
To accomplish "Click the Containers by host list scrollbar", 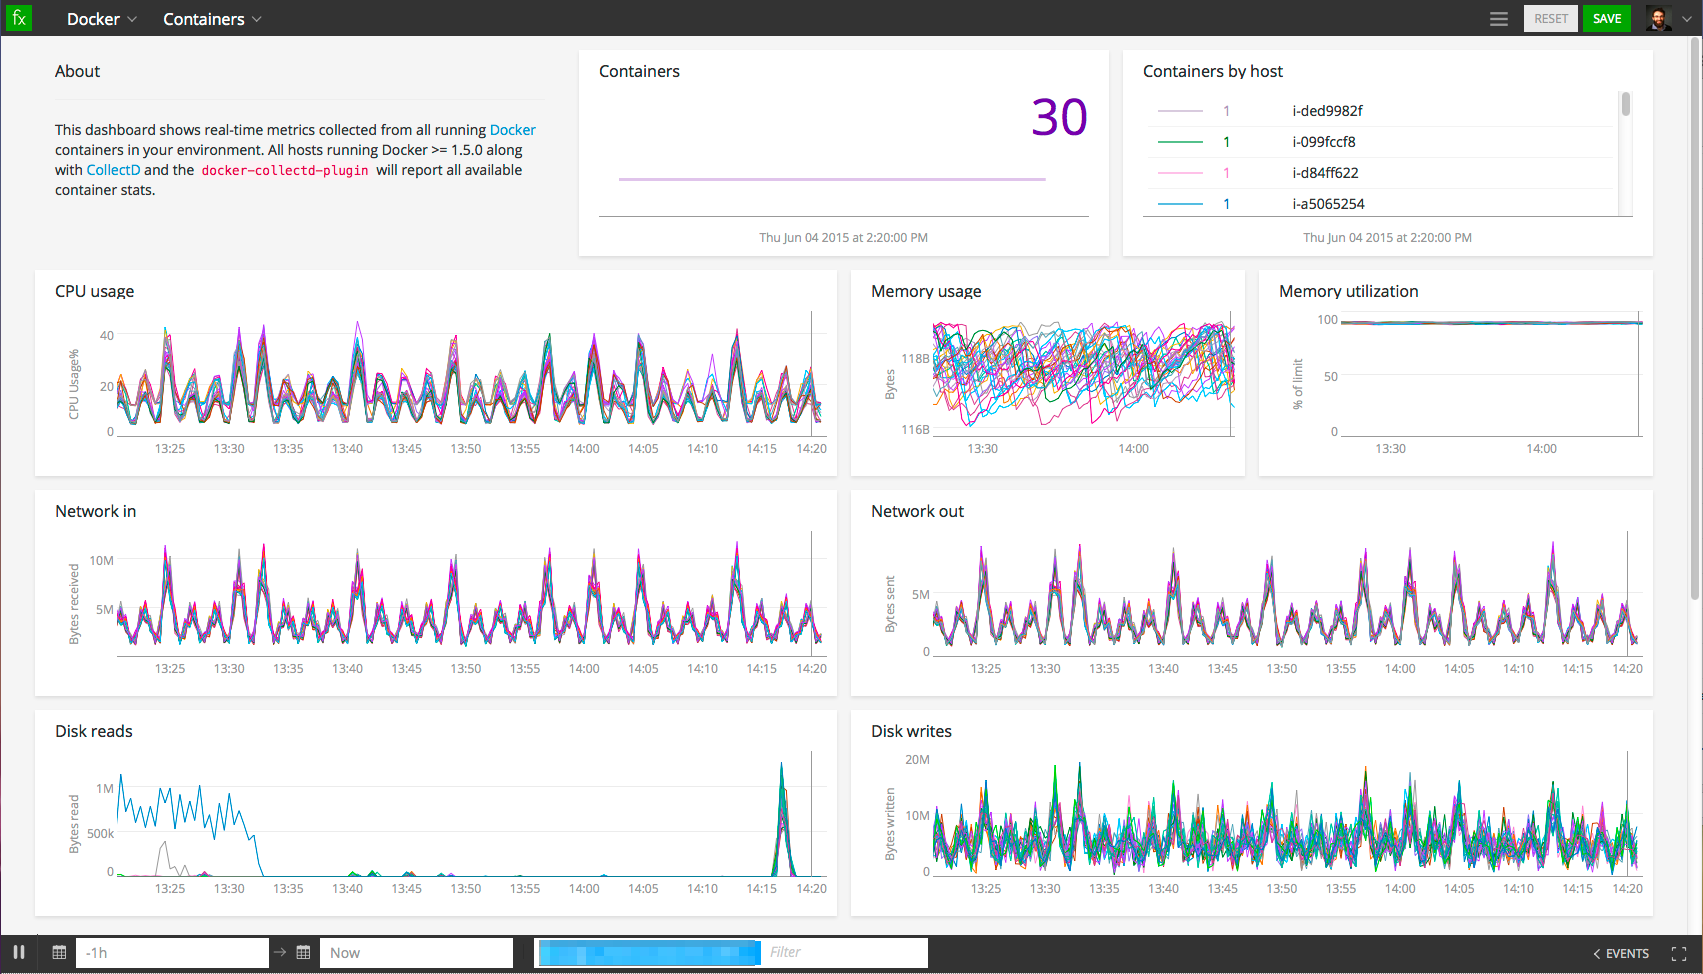I will coord(1625,105).
